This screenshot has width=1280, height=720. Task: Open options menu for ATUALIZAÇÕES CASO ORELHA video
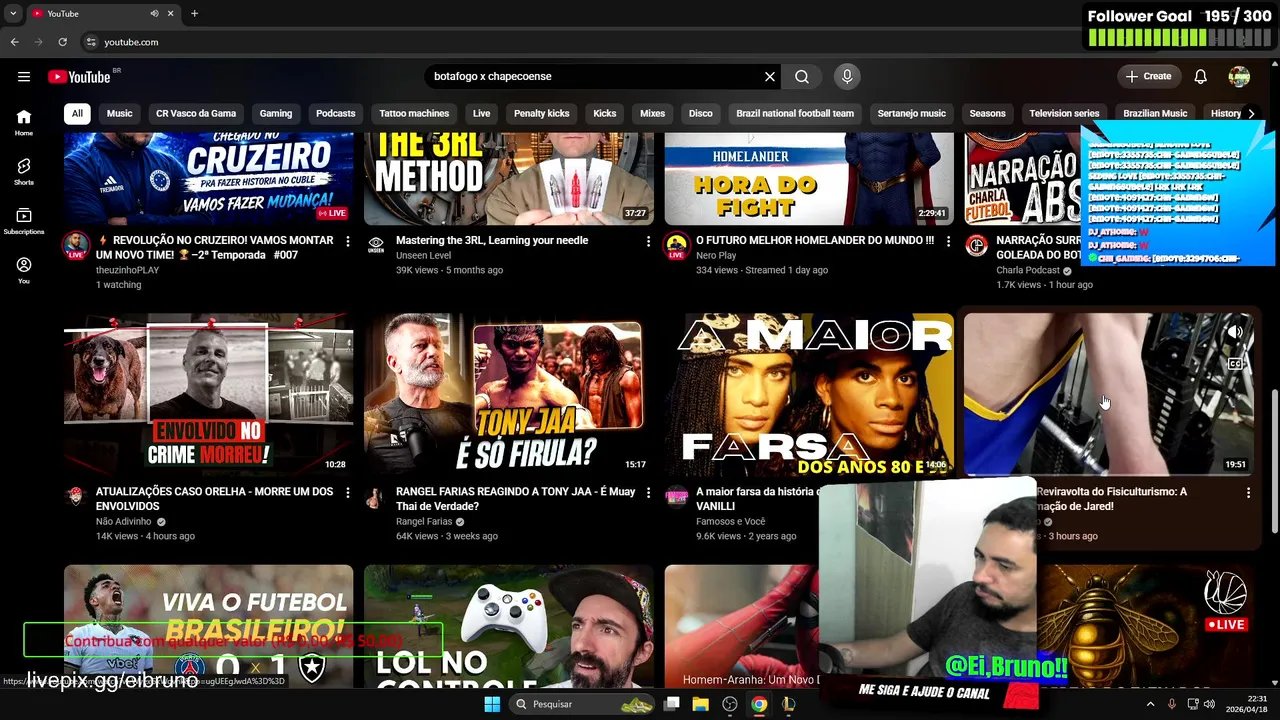[348, 492]
